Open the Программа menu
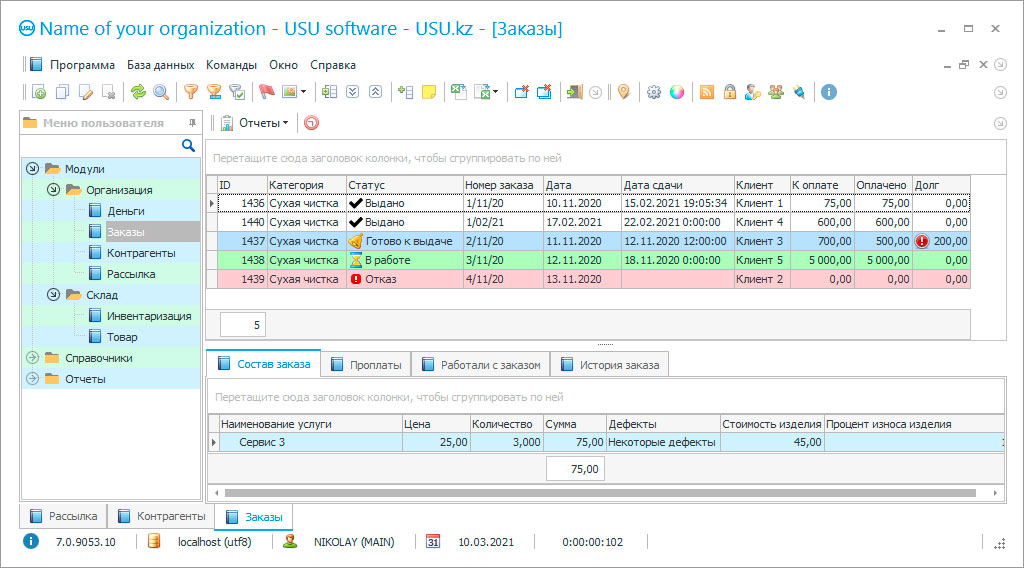This screenshot has height=568, width=1024. point(82,65)
